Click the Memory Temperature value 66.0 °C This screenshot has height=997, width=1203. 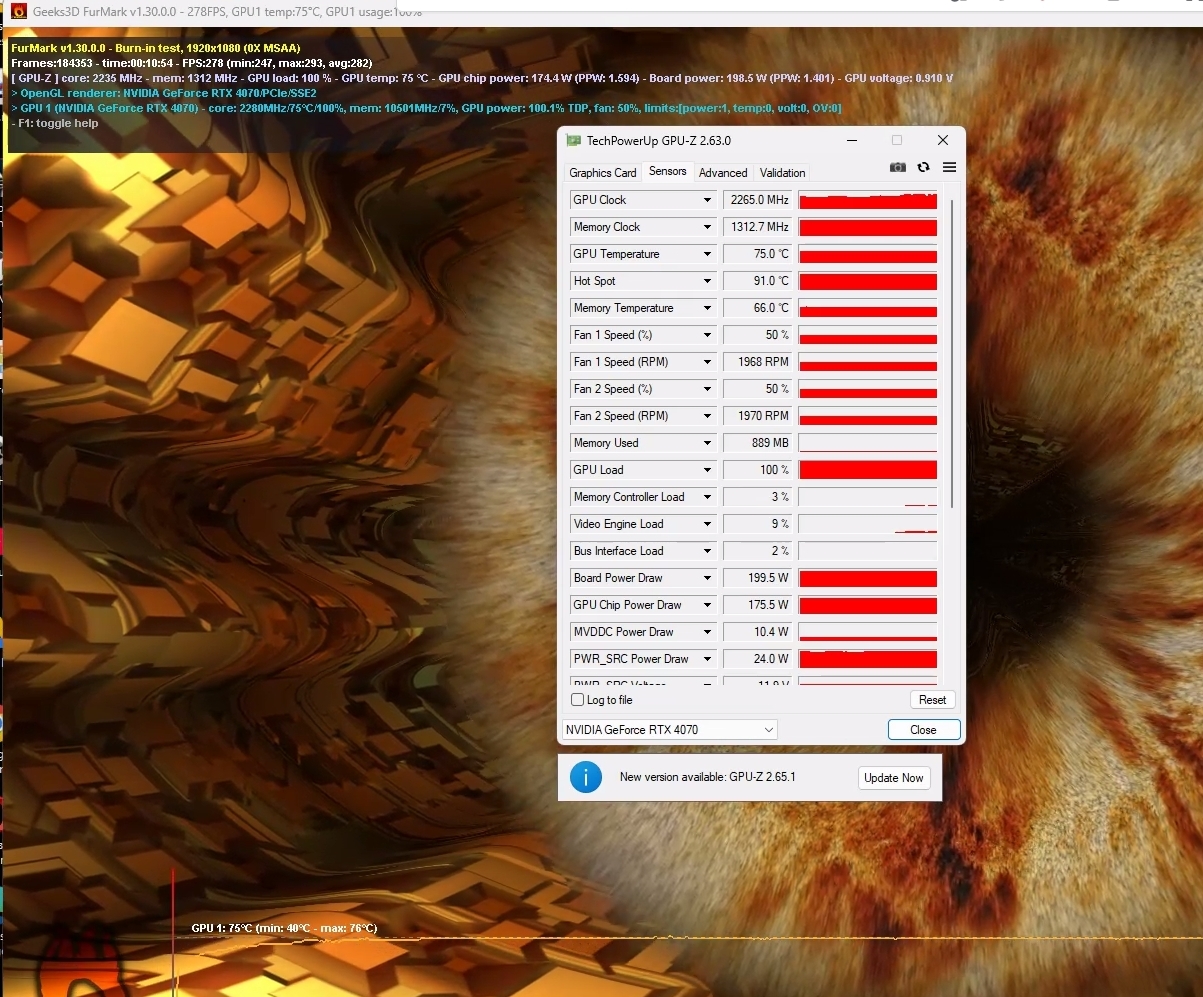[x=758, y=308]
